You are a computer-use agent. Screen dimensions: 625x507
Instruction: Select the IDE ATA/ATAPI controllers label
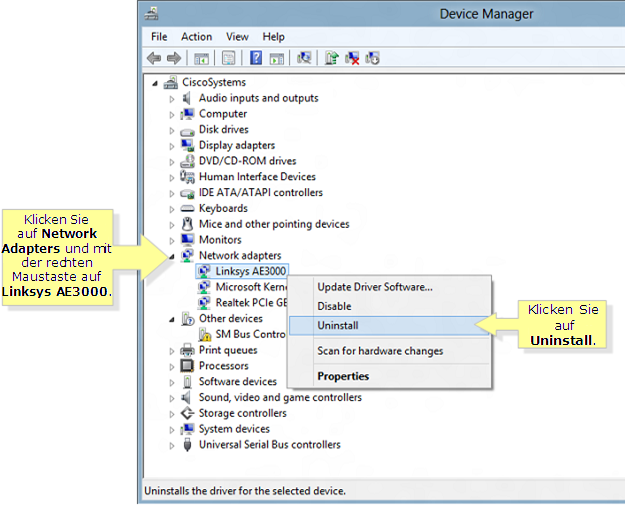(x=261, y=193)
